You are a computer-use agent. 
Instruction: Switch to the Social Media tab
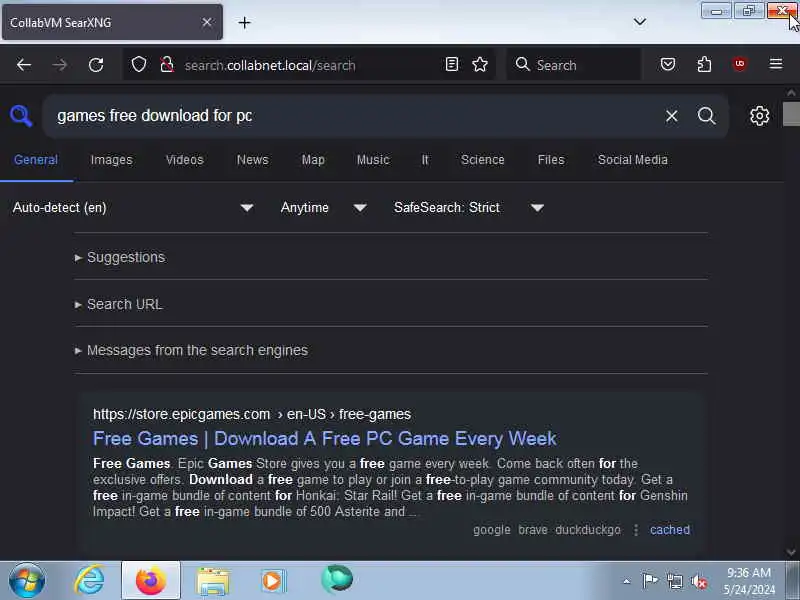click(633, 160)
